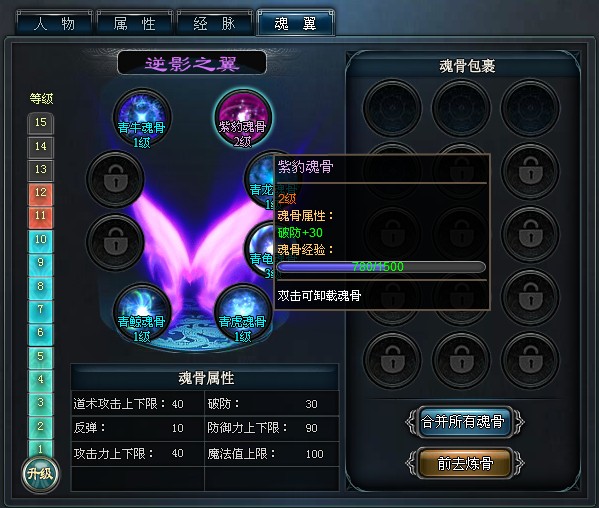The width and height of the screenshot is (599, 508).
Task: Switch to the 属性 tab
Action: click(134, 24)
